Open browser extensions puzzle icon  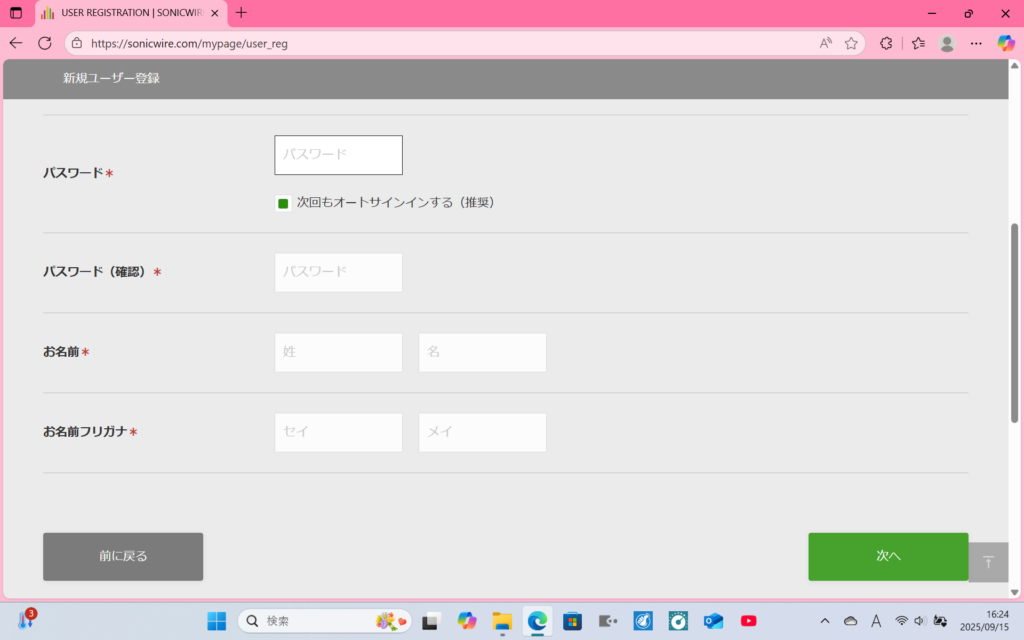886,43
